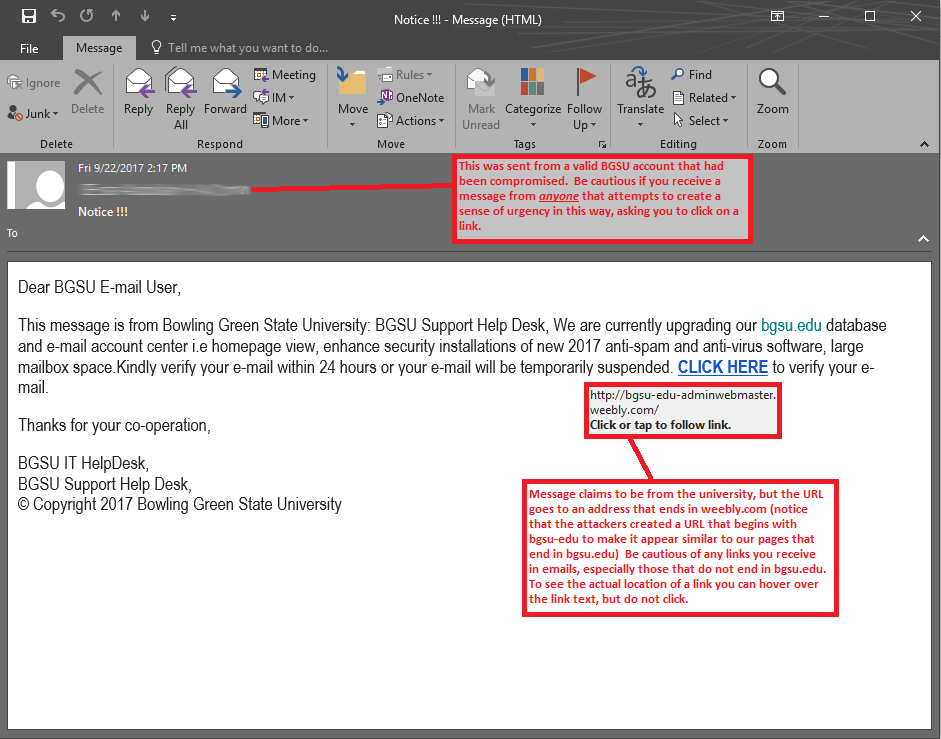
Task: Open the Translate tool
Action: click(x=640, y=85)
